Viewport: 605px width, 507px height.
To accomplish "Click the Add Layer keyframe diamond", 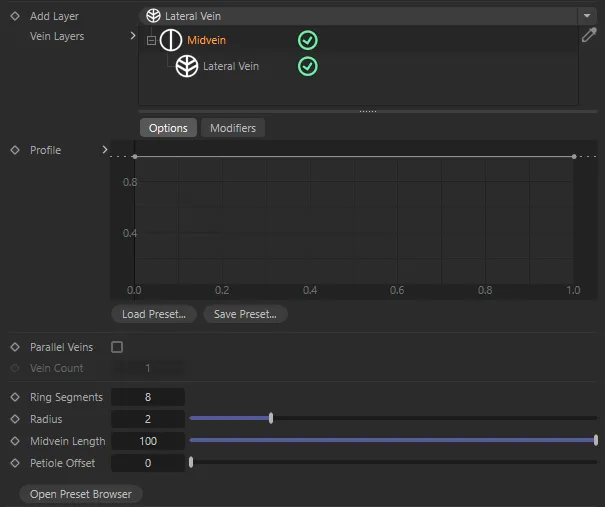I will point(15,17).
